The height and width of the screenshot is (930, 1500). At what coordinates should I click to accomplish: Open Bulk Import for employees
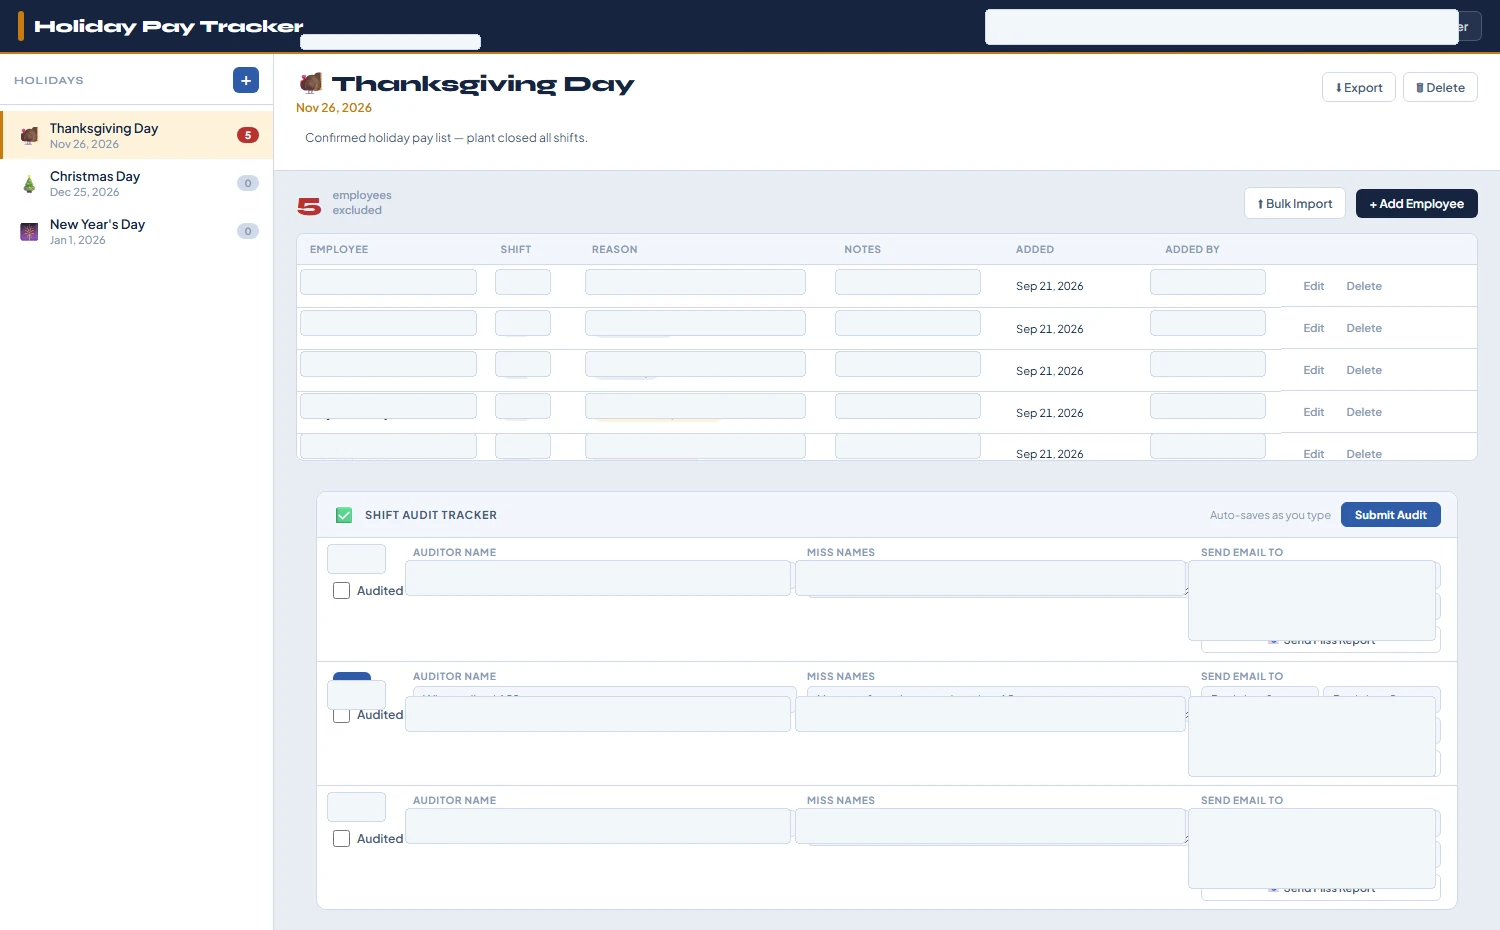[x=1295, y=203]
